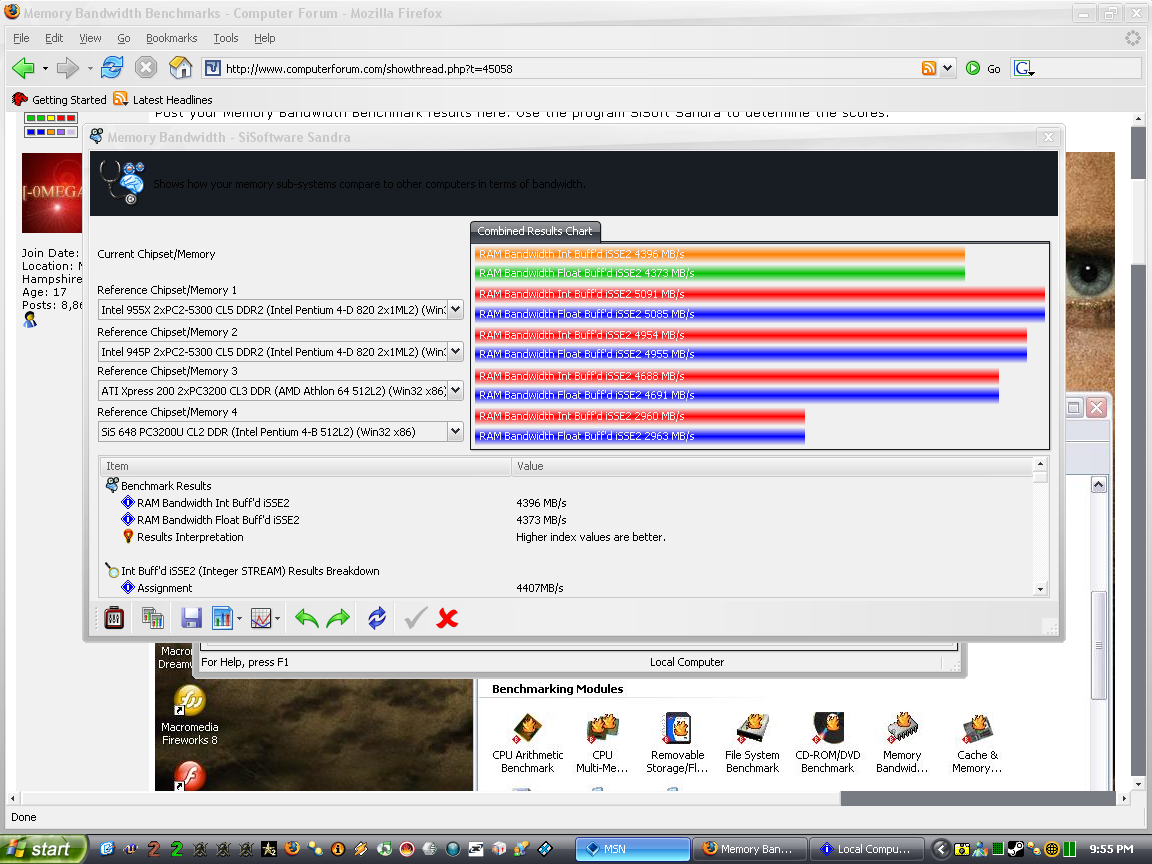The width and height of the screenshot is (1152, 864).
Task: Click the green back arrow in Sandra toolbar
Action: [307, 618]
